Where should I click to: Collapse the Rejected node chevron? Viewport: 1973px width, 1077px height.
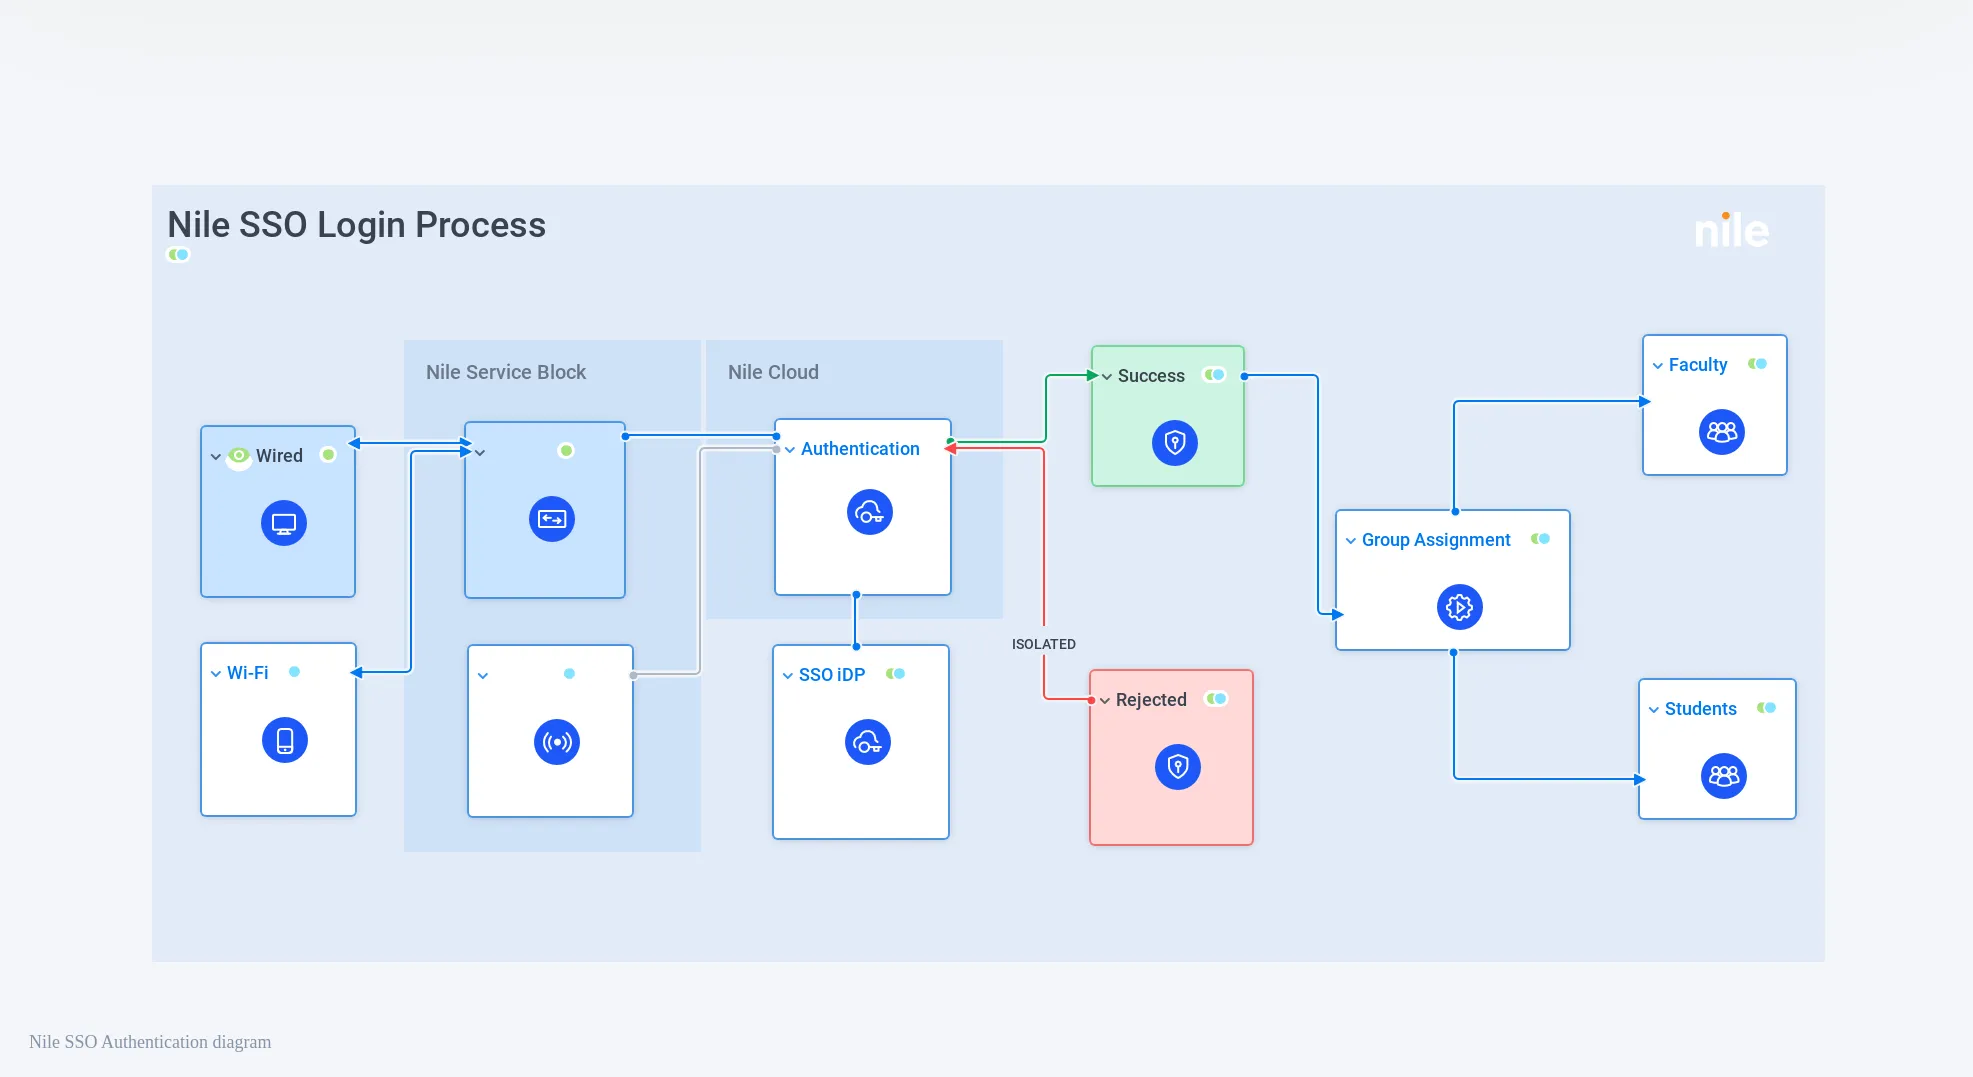(1105, 701)
